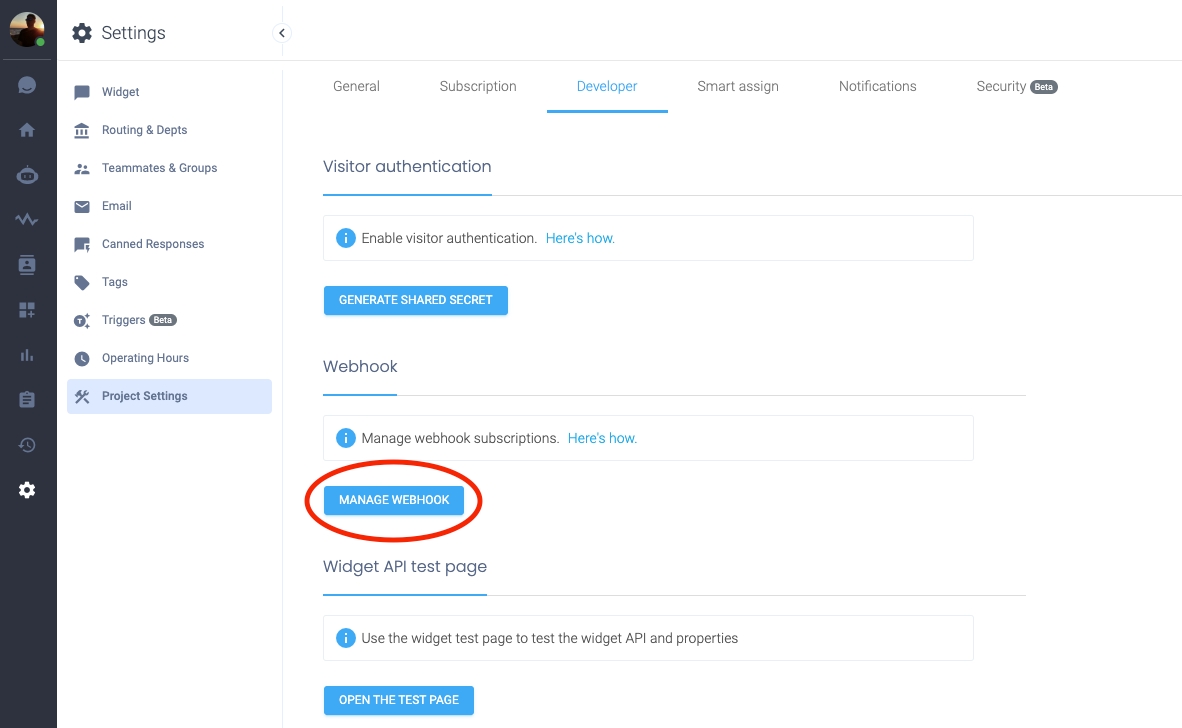Open the activity pulse icon in dark sidebar
Image resolution: width=1182 pixels, height=728 pixels.
click(27, 220)
